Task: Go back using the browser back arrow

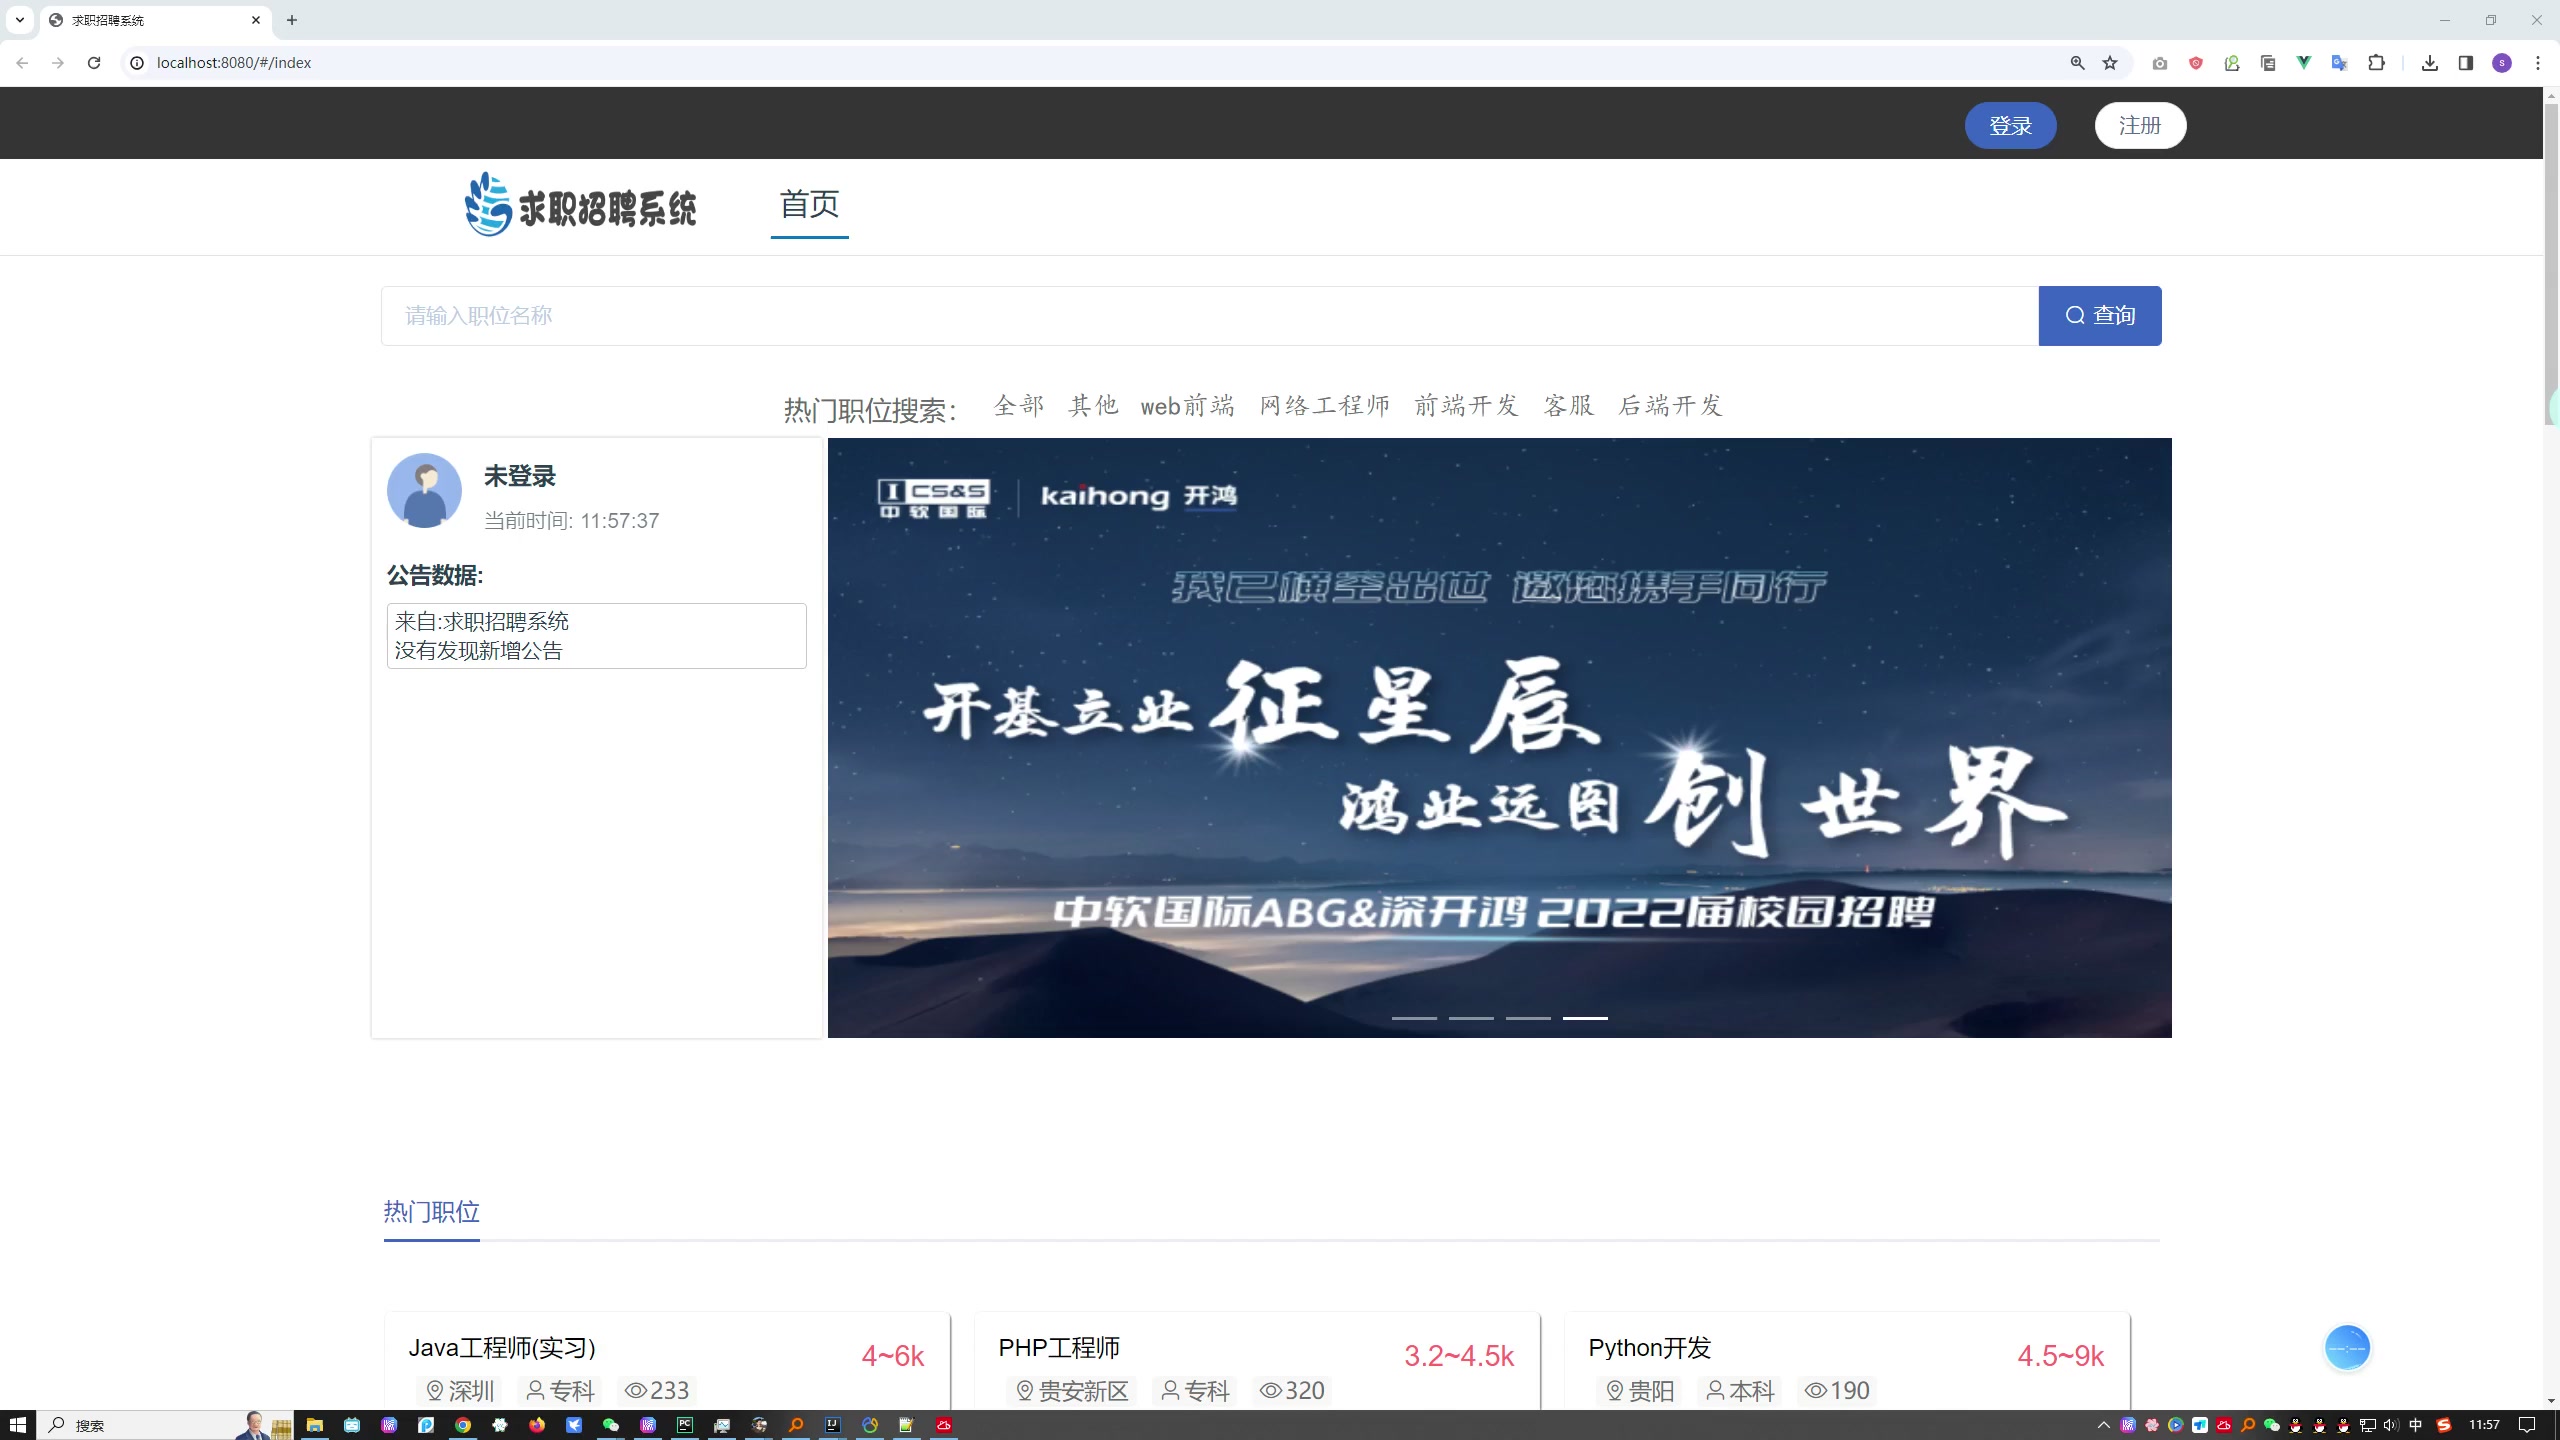Action: point(22,63)
